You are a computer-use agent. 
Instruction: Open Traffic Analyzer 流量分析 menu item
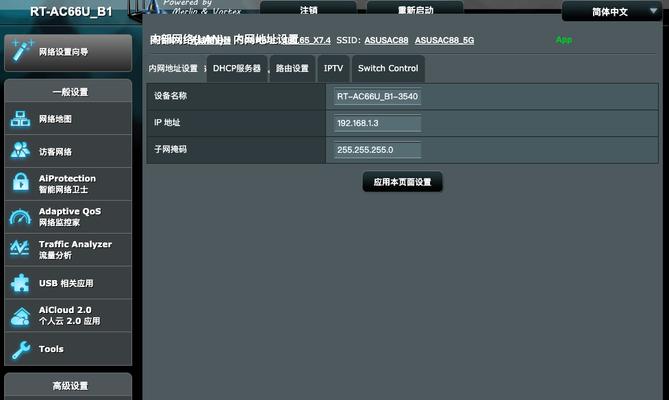[x=68, y=250]
